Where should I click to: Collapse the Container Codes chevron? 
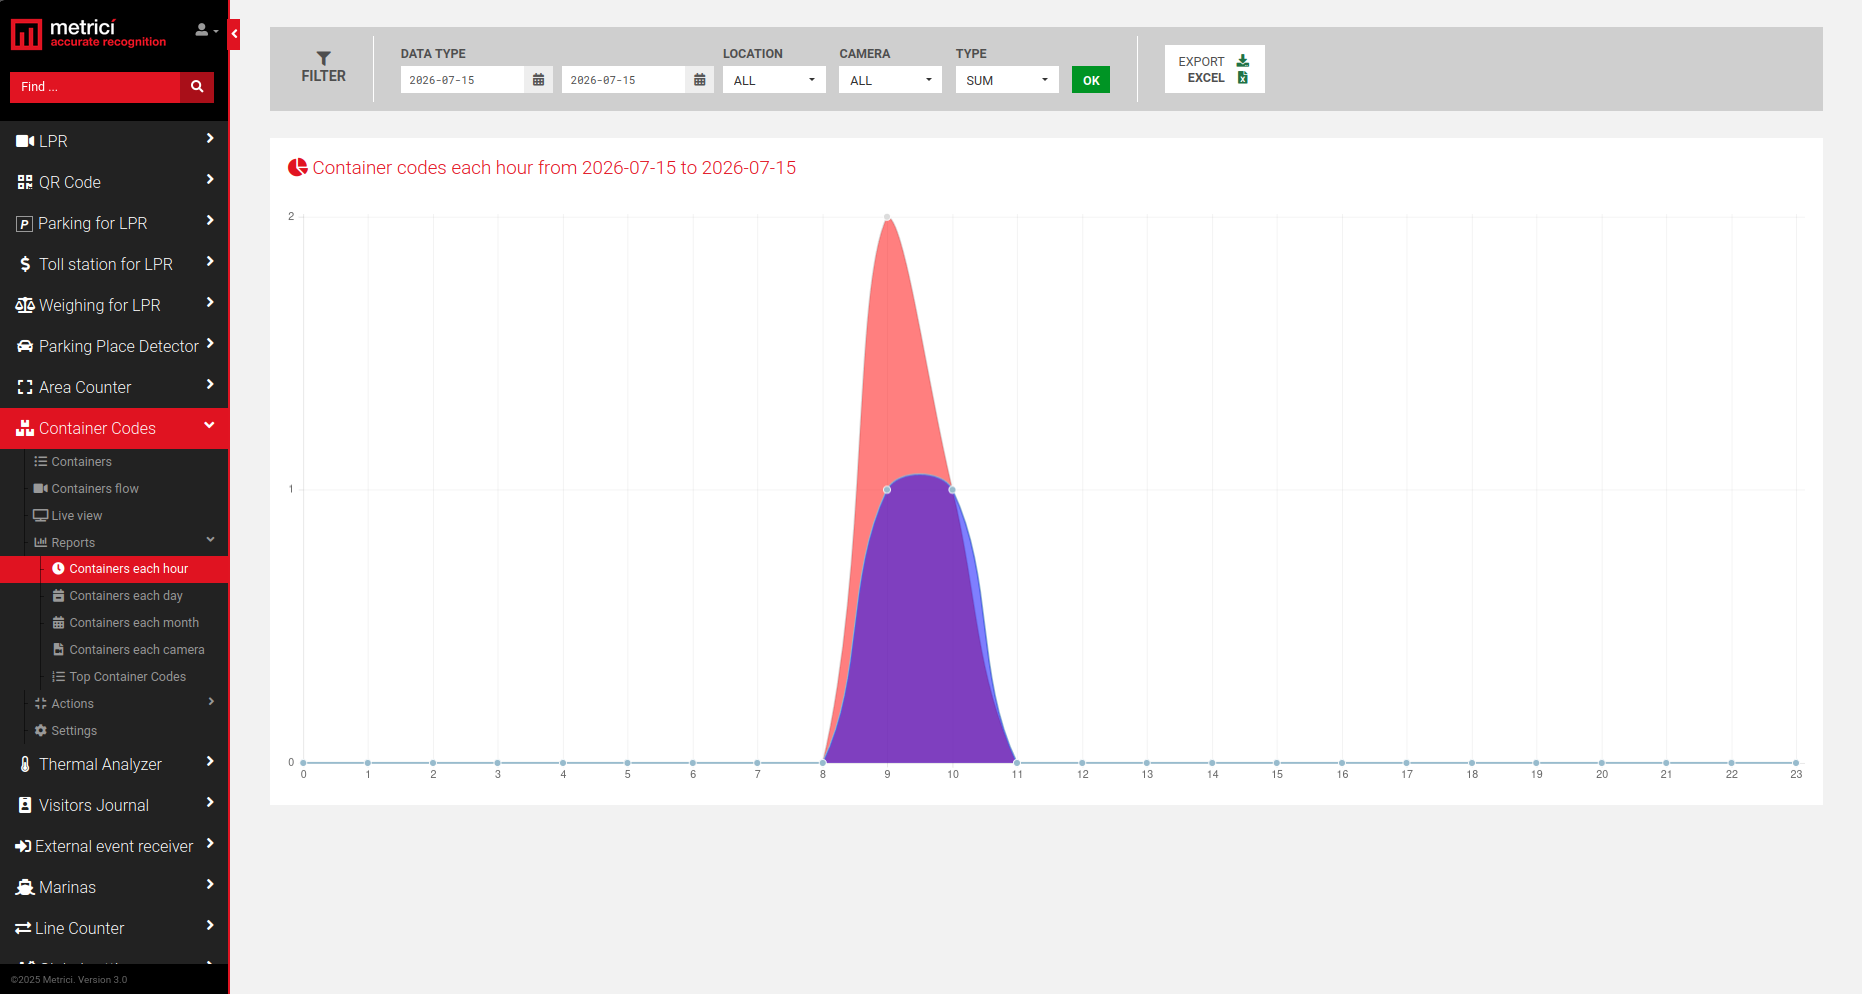pos(210,426)
